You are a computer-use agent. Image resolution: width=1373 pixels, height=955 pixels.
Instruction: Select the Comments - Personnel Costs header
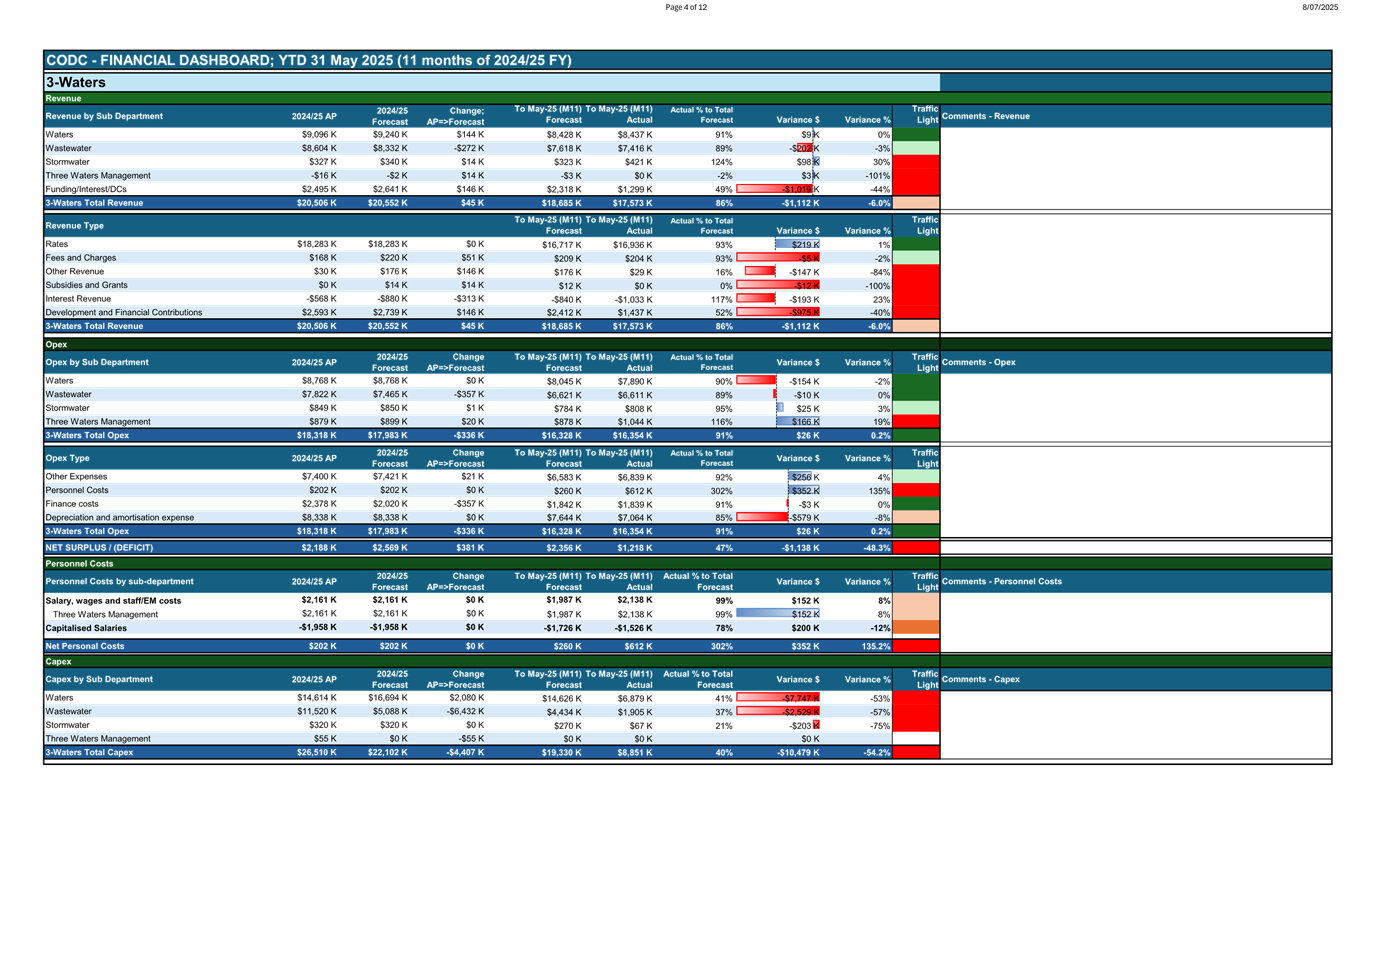[x=1001, y=581]
